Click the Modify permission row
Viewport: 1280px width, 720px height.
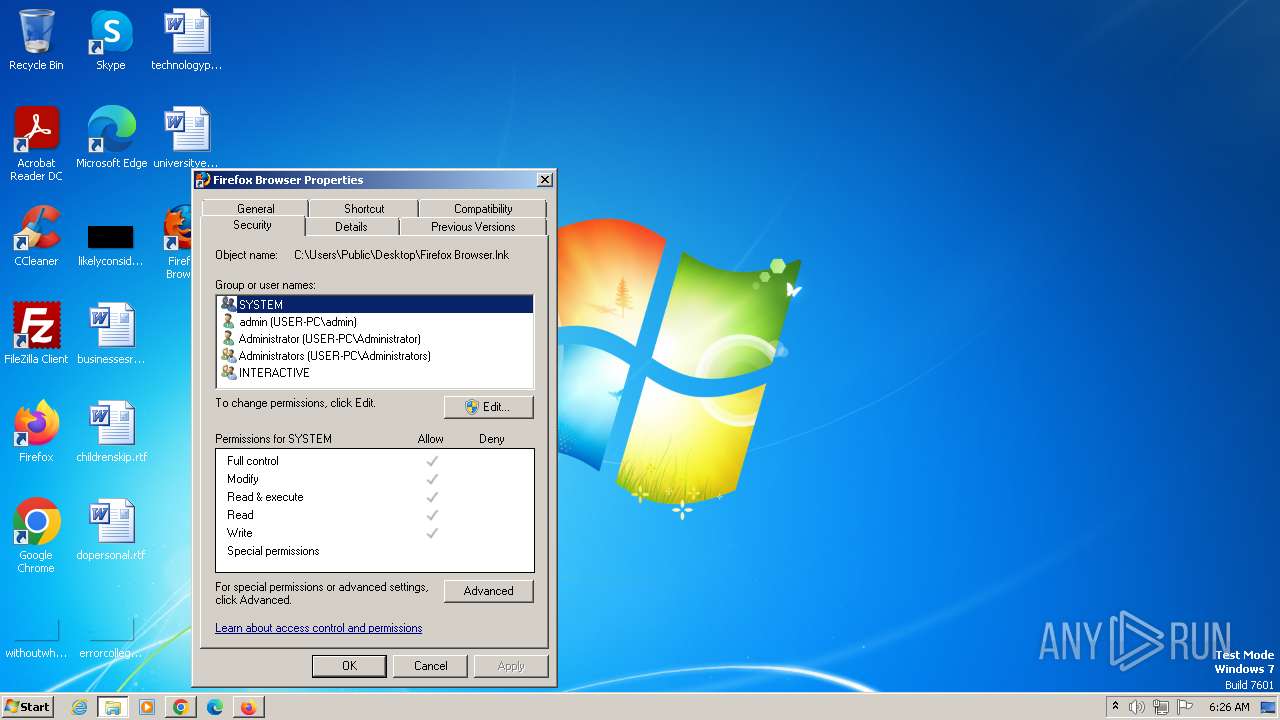tap(375, 479)
